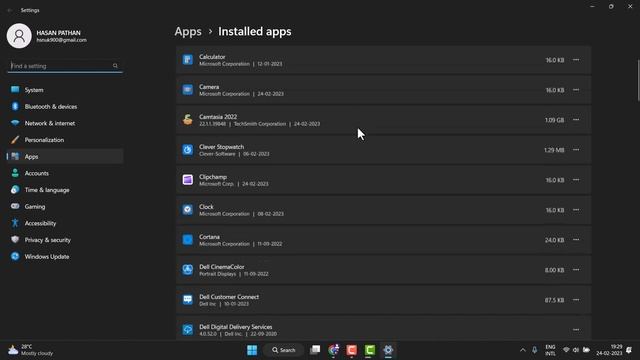Open the weather widget on taskbar
Viewport: 640px width, 360px height.
coord(31,350)
